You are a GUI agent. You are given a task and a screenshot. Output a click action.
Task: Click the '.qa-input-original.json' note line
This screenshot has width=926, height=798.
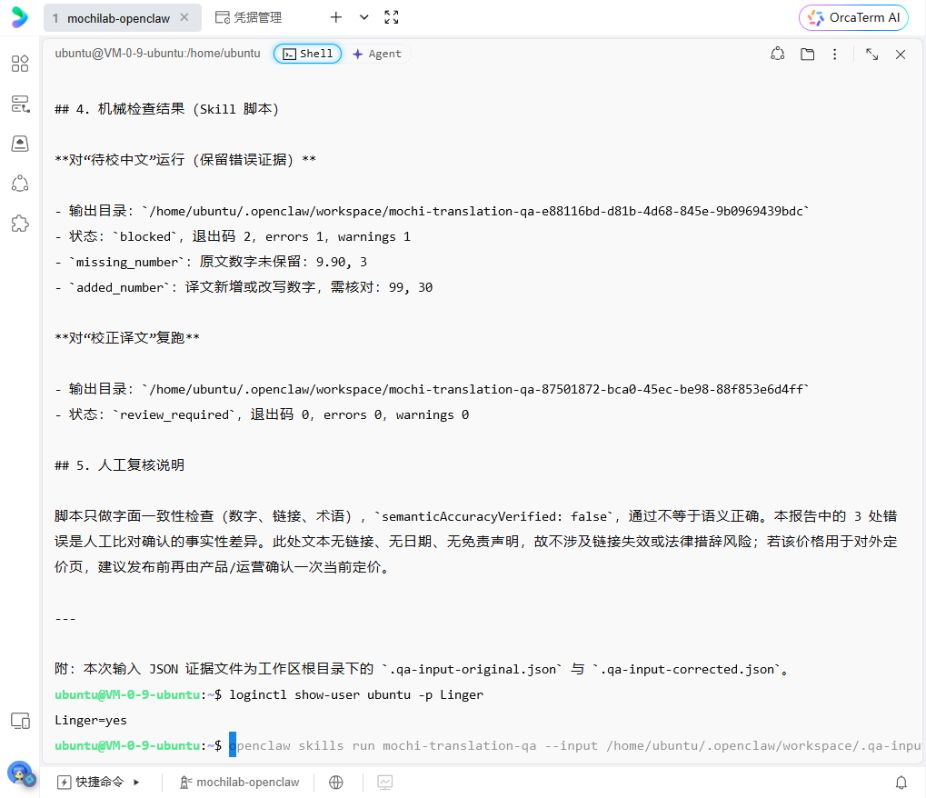422,669
